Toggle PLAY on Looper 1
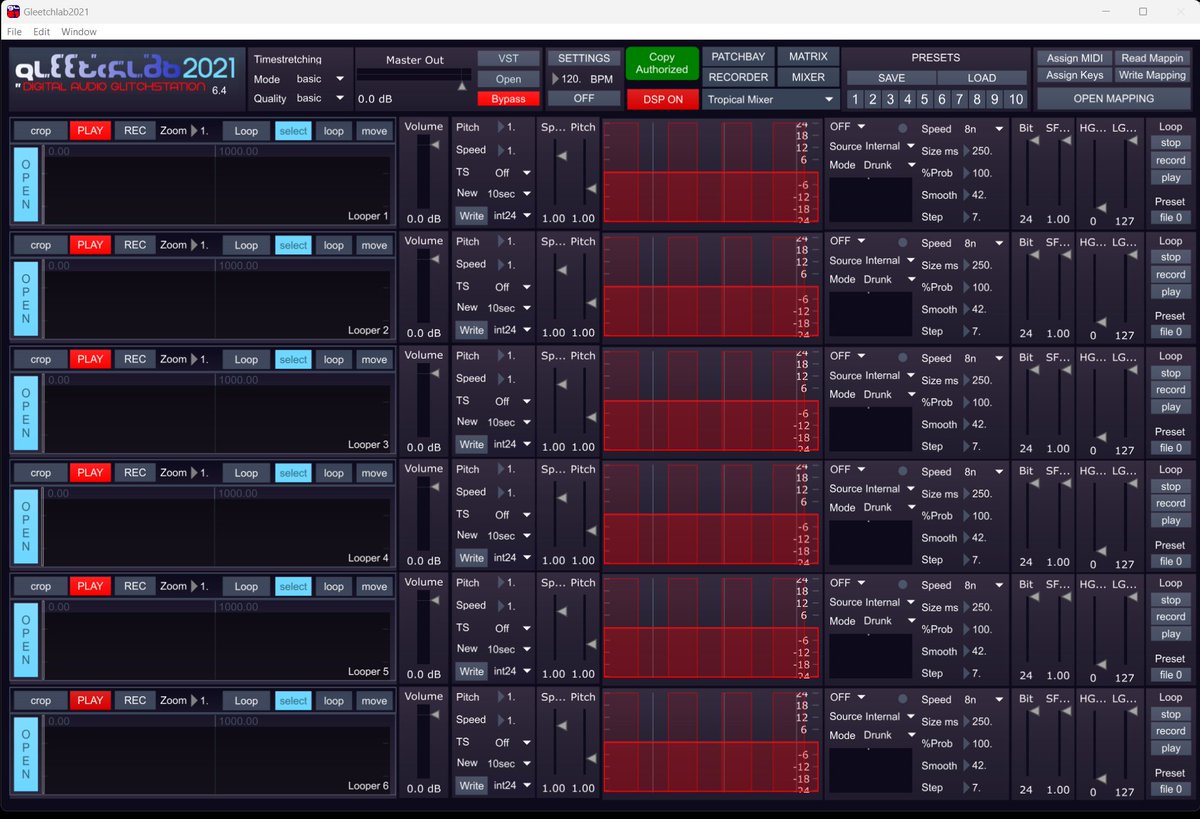The image size is (1200, 819). [x=90, y=131]
